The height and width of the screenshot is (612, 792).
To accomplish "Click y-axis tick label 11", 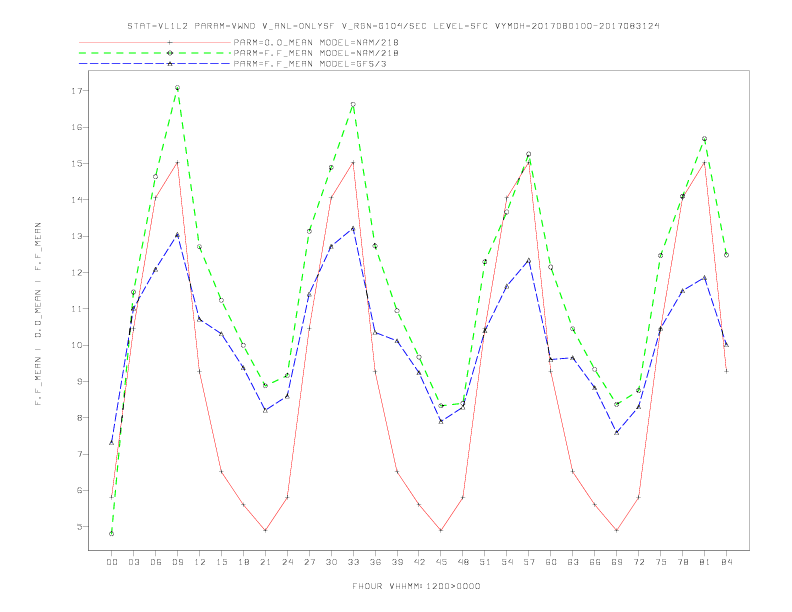I will click(76, 309).
